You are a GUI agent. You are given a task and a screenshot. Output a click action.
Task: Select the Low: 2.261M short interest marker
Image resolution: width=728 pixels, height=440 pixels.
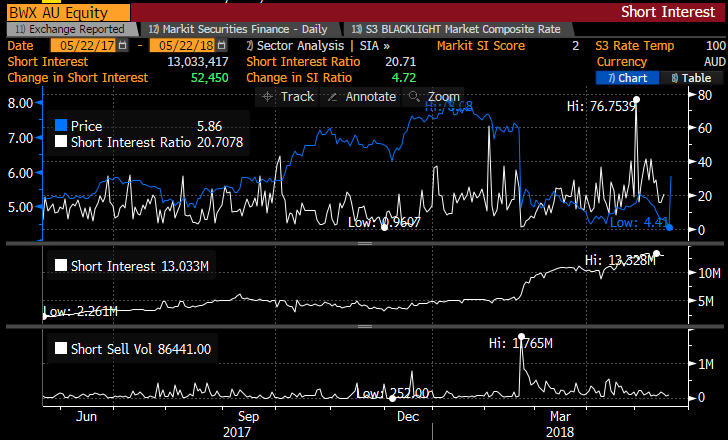coord(45,317)
